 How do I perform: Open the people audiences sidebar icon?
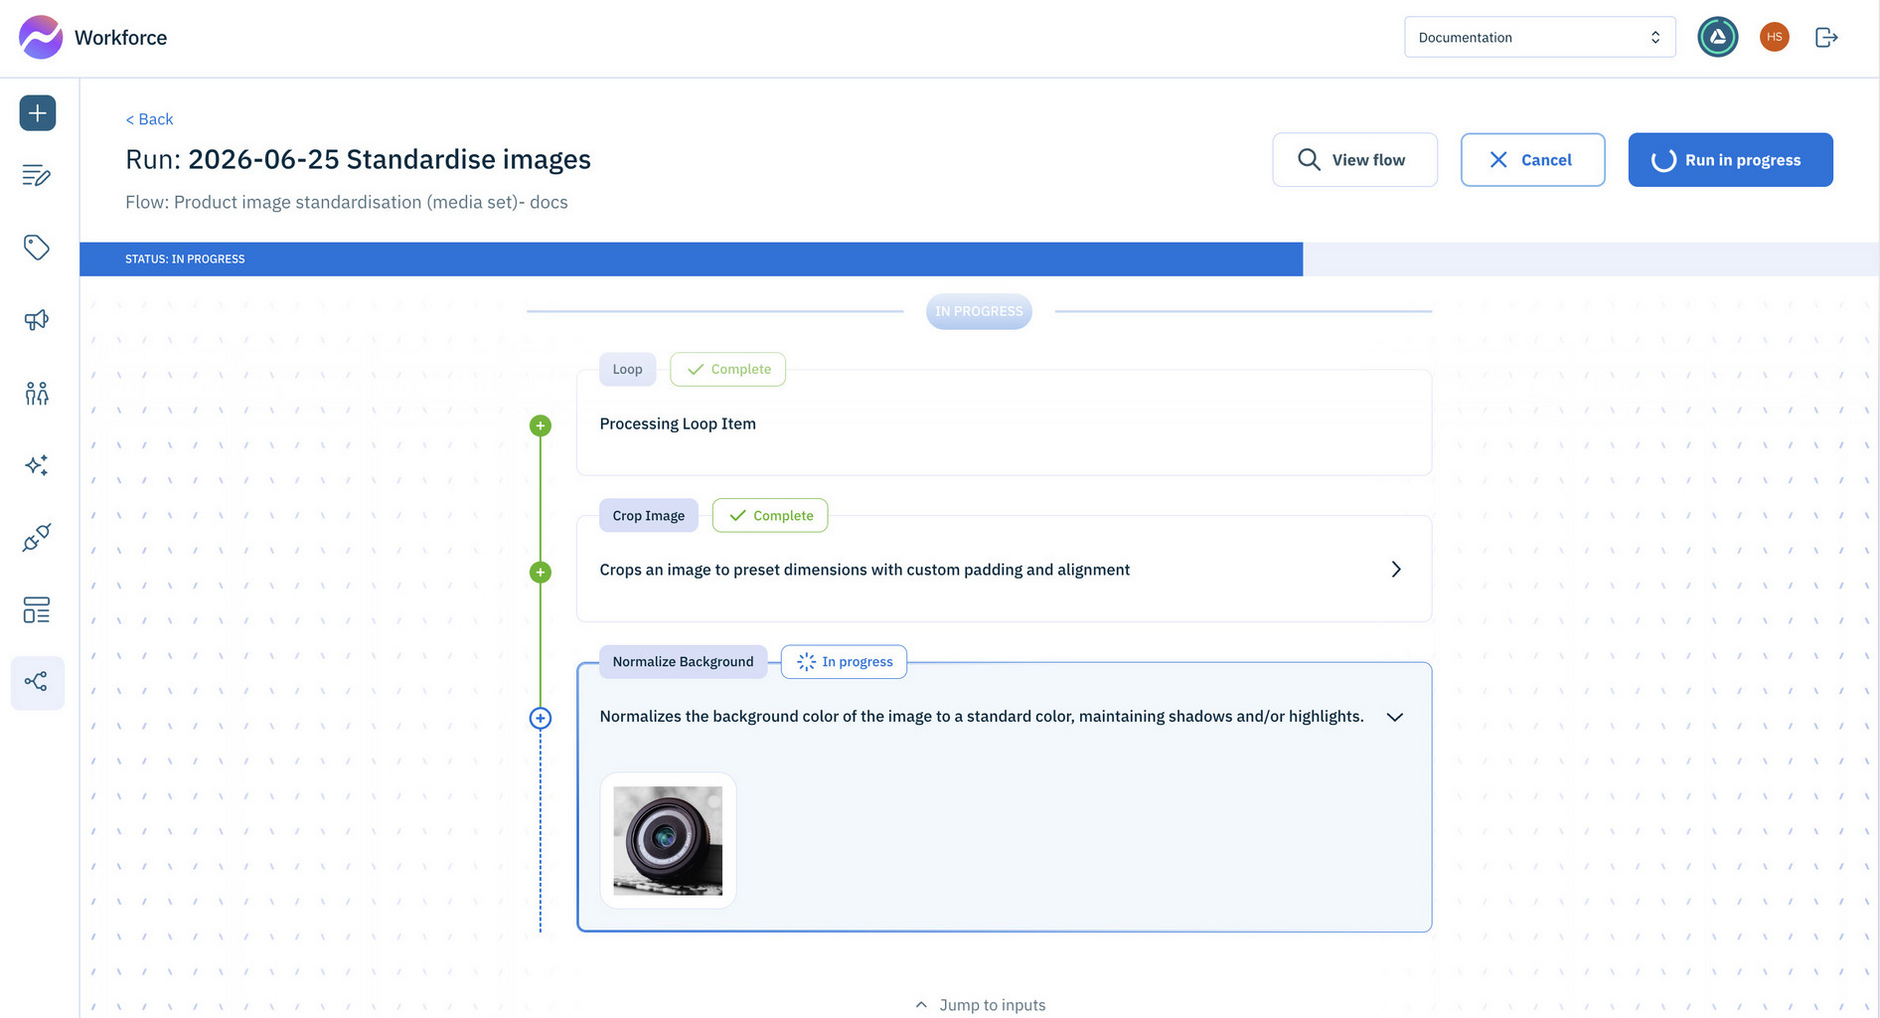coord(37,393)
